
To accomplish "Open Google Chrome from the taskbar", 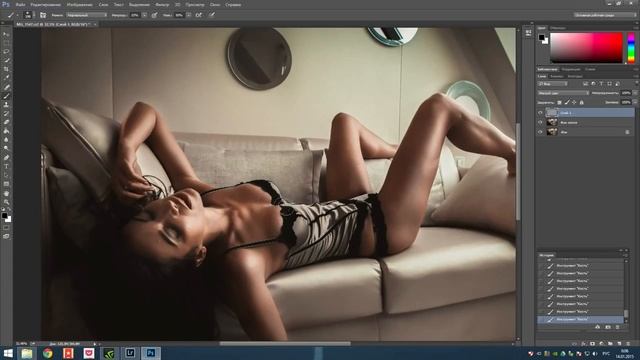I will pyautogui.click(x=48, y=353).
